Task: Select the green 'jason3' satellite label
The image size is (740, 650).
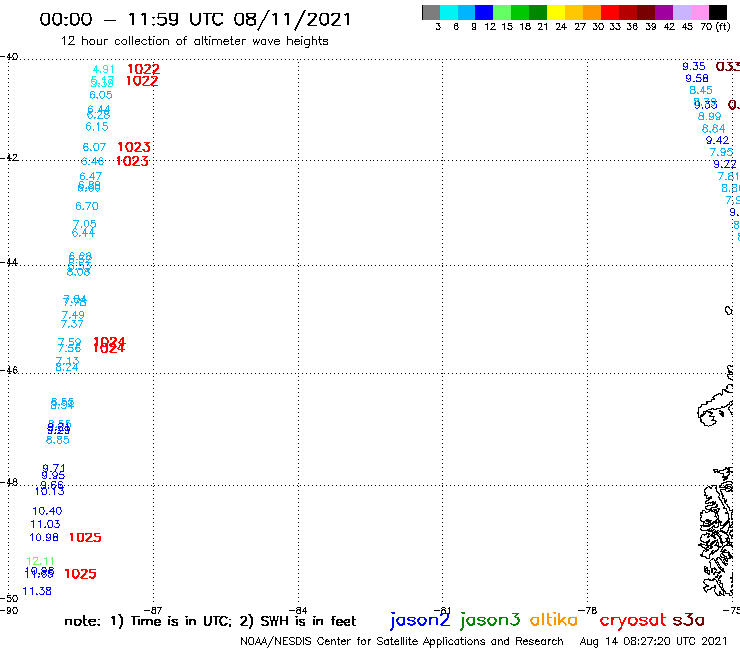Action: (x=490, y=620)
